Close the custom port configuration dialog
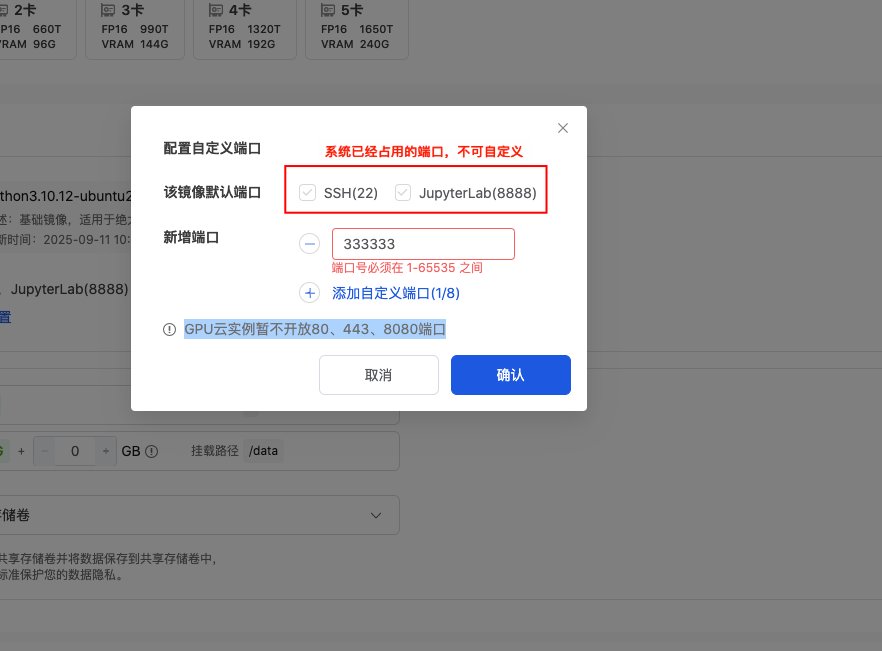The height and width of the screenshot is (651, 882). (563, 128)
